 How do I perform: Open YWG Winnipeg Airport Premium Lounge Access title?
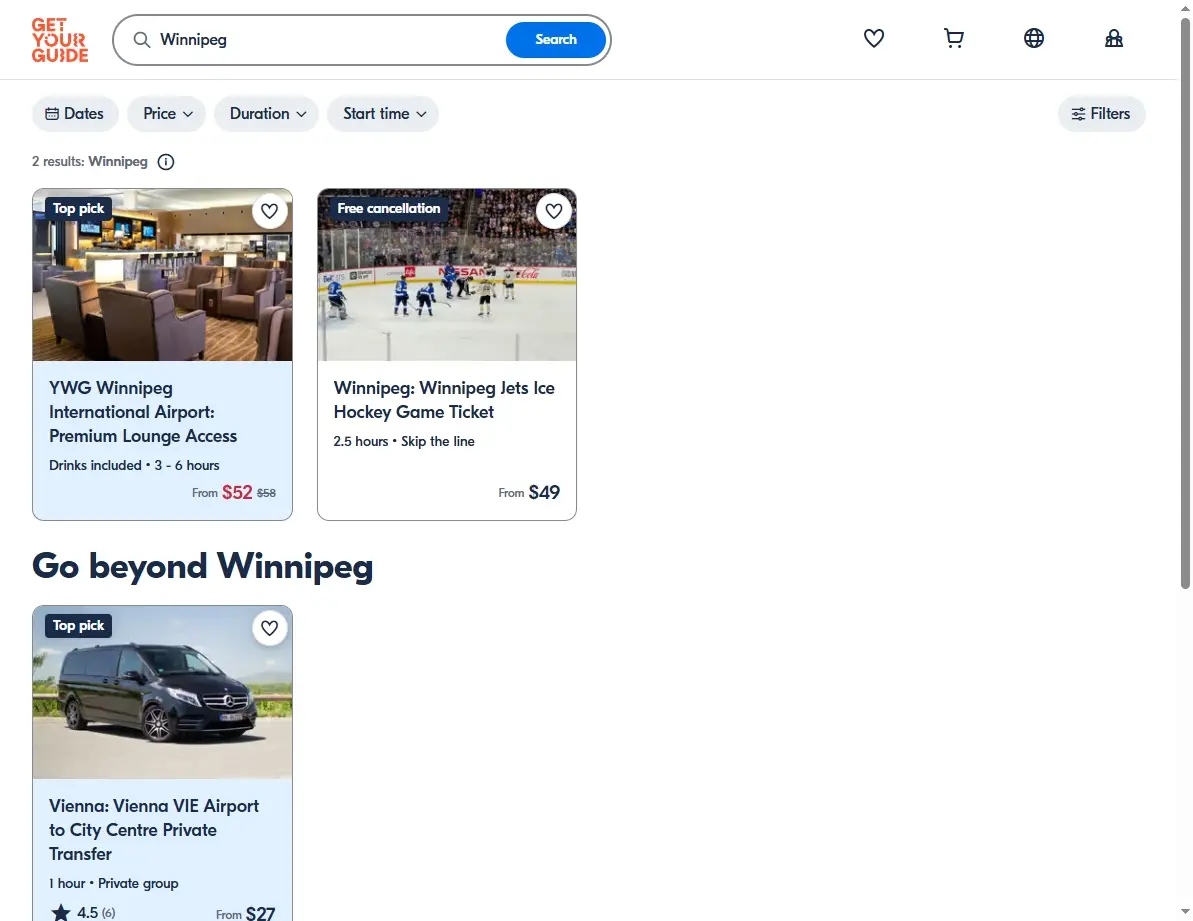coord(143,412)
